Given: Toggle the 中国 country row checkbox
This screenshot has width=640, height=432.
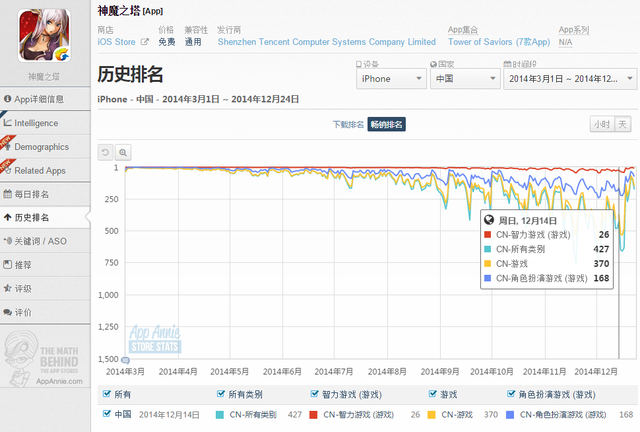Looking at the screenshot, I should point(107,414).
